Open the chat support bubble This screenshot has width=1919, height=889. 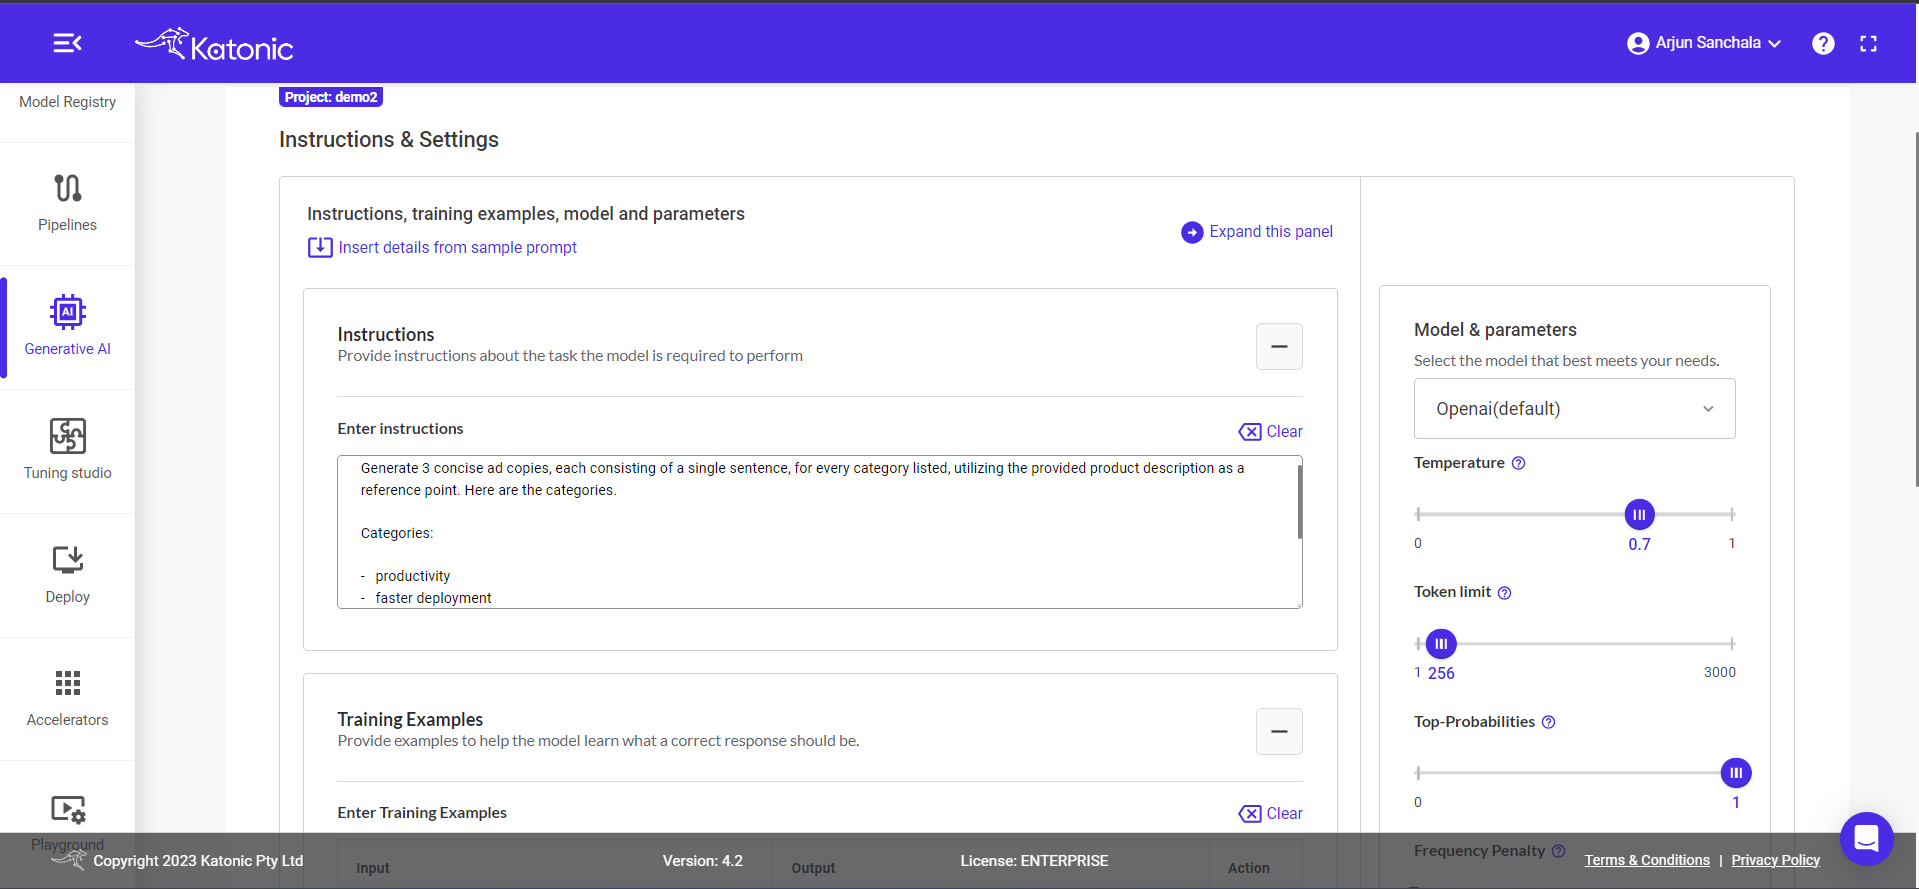1866,838
